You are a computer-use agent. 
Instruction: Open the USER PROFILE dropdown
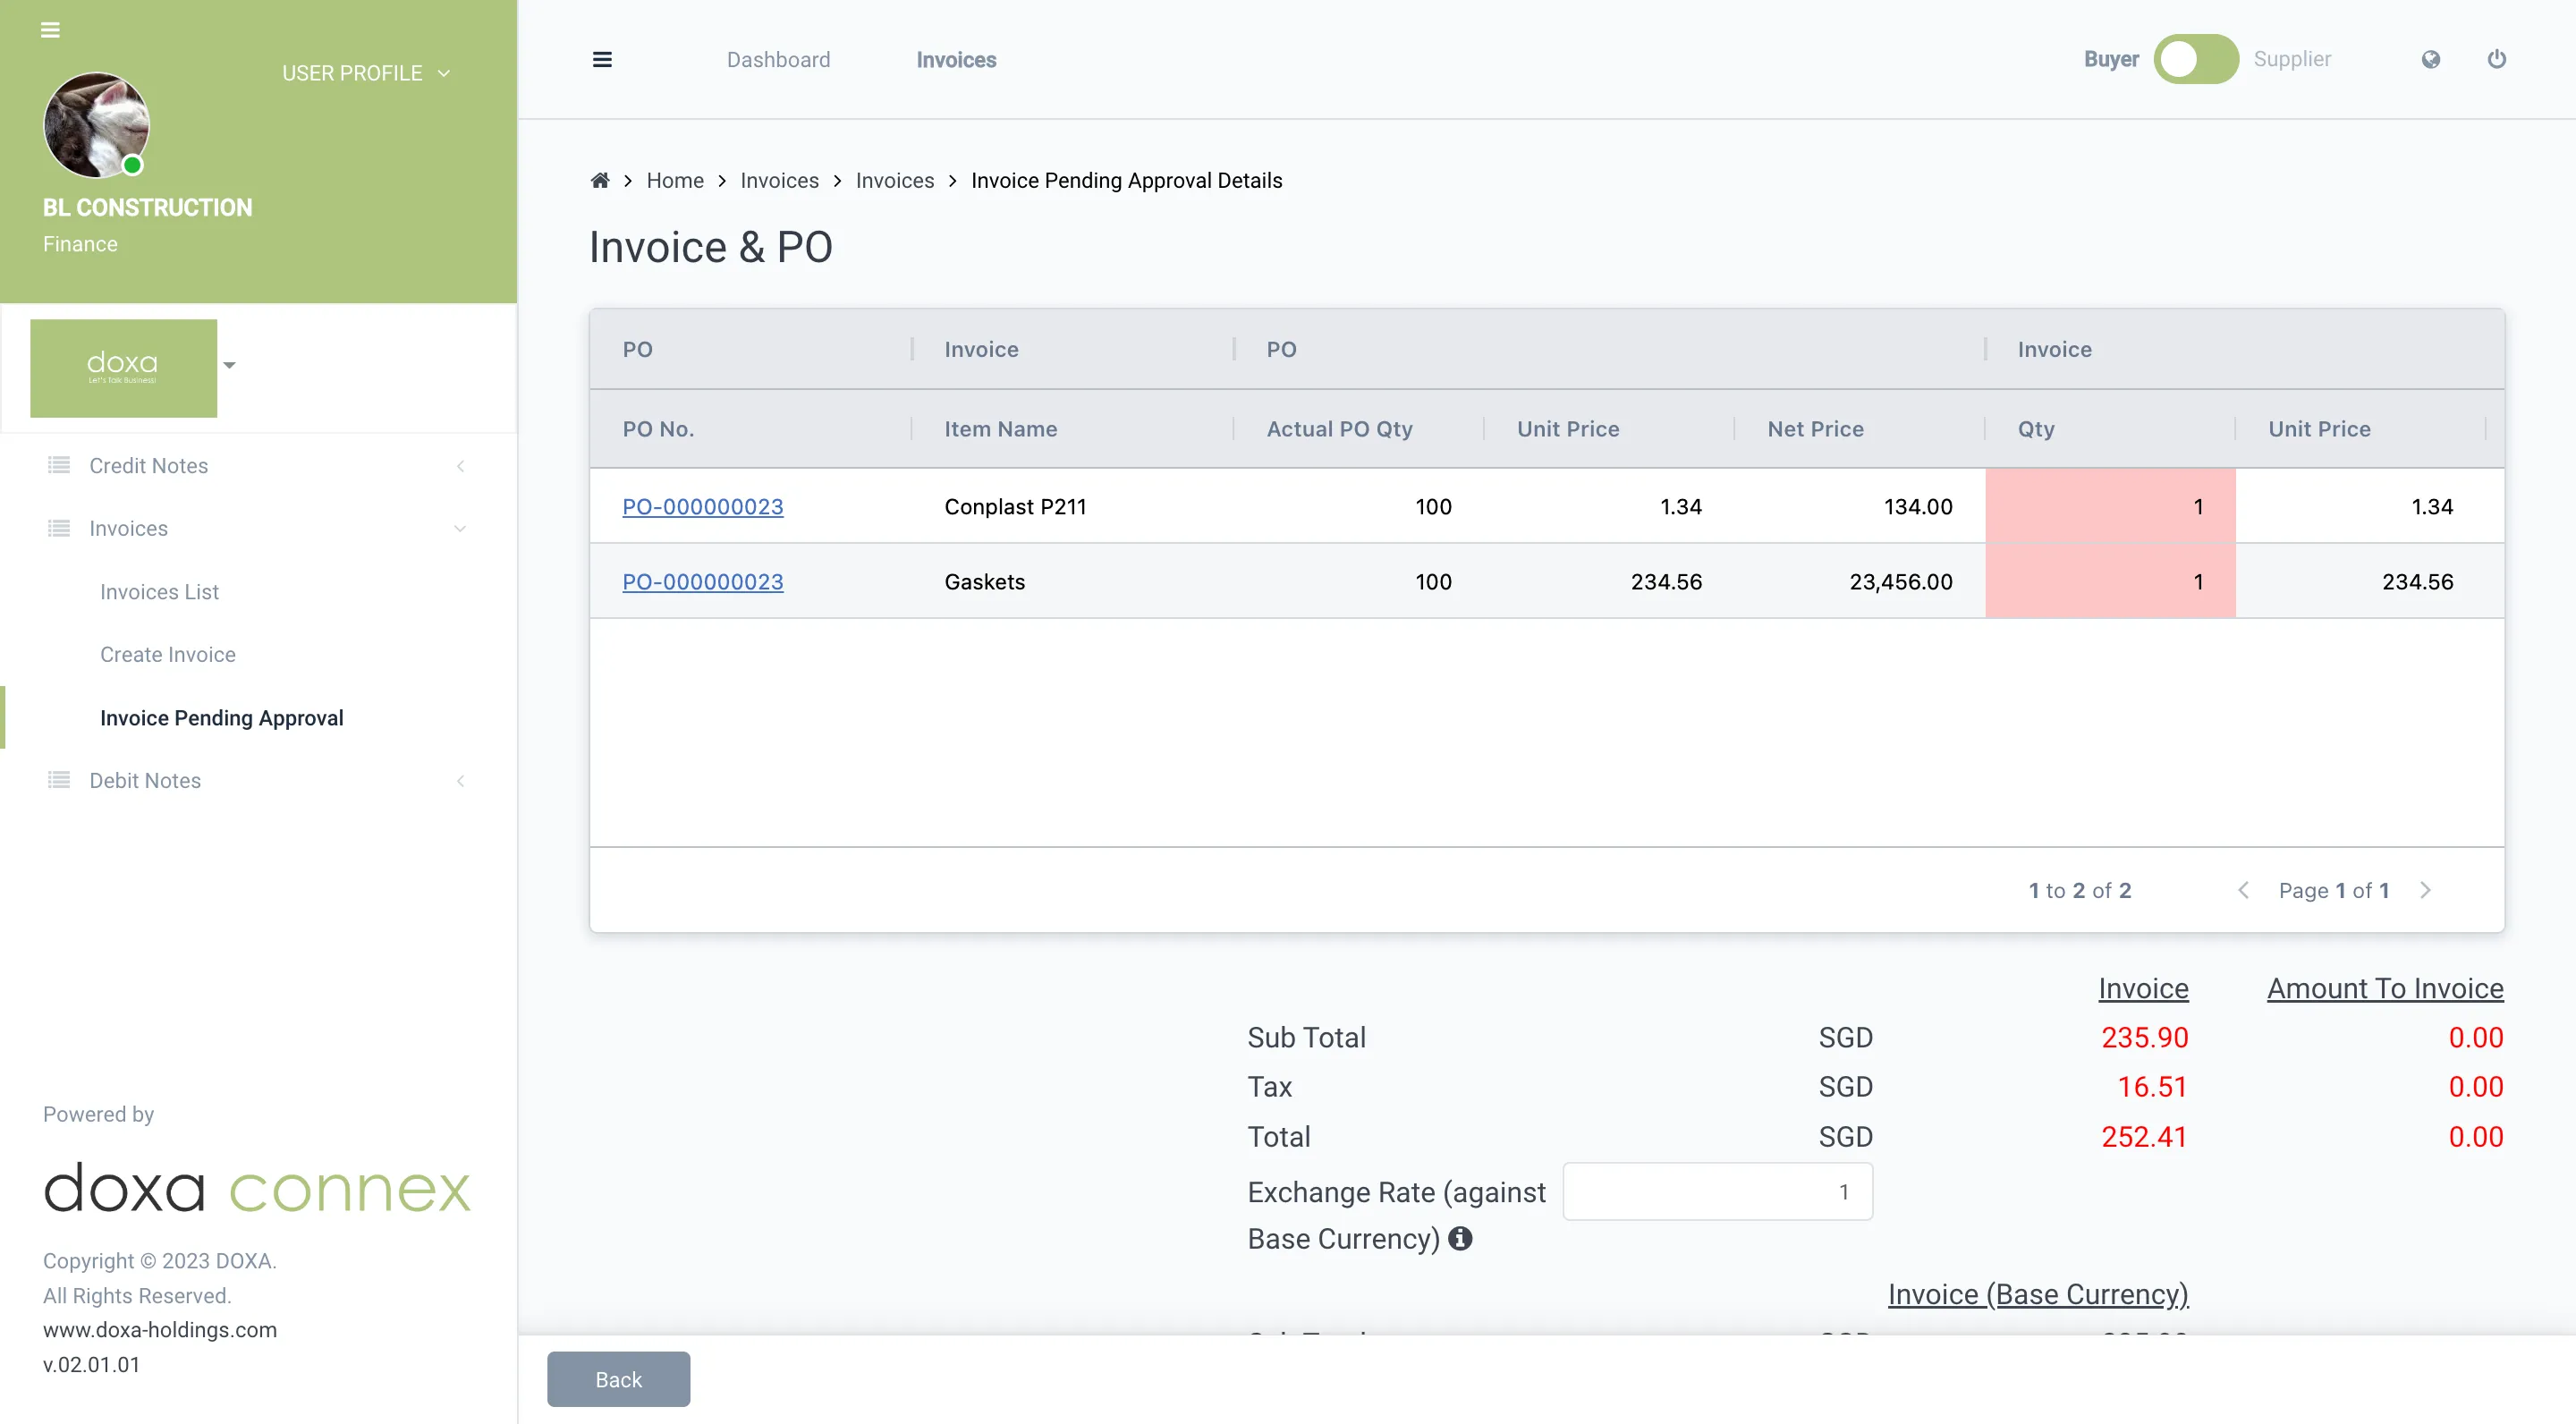(x=366, y=73)
